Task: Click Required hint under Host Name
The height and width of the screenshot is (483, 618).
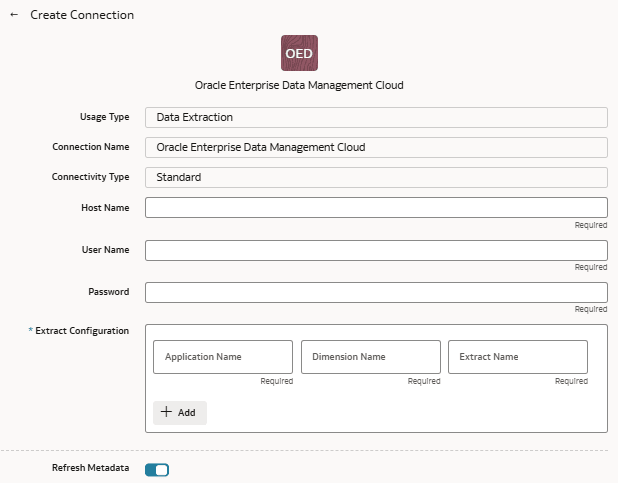Action: pyautogui.click(x=591, y=225)
